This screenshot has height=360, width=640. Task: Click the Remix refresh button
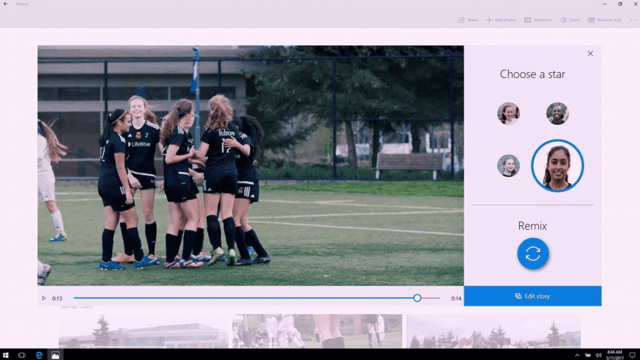tap(533, 253)
